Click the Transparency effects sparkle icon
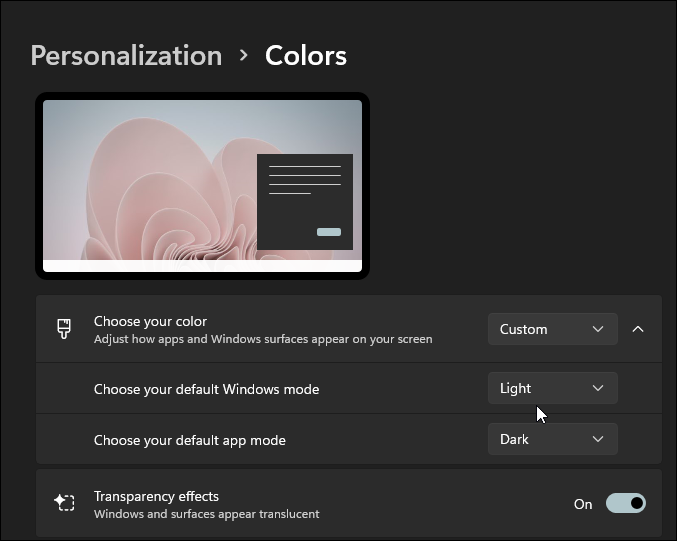Image resolution: width=677 pixels, height=541 pixels. [x=65, y=503]
